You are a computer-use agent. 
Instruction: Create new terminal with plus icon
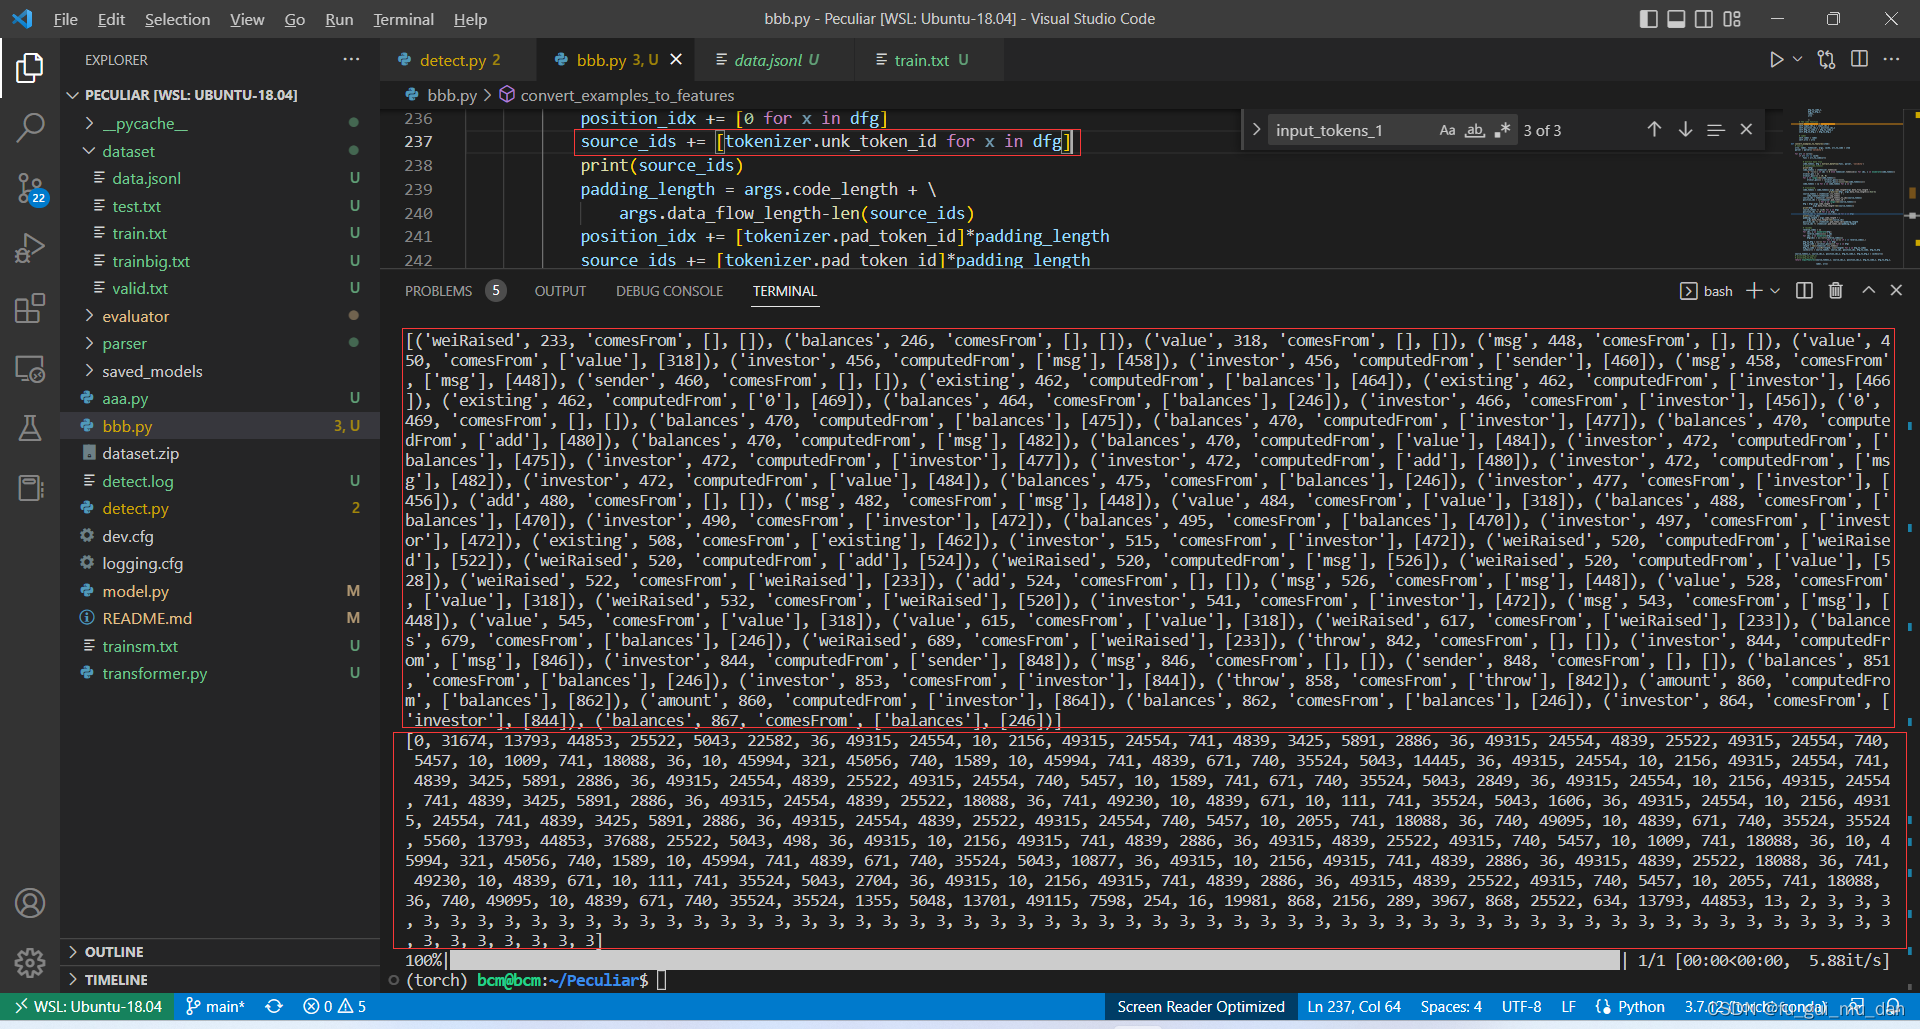click(x=1753, y=291)
